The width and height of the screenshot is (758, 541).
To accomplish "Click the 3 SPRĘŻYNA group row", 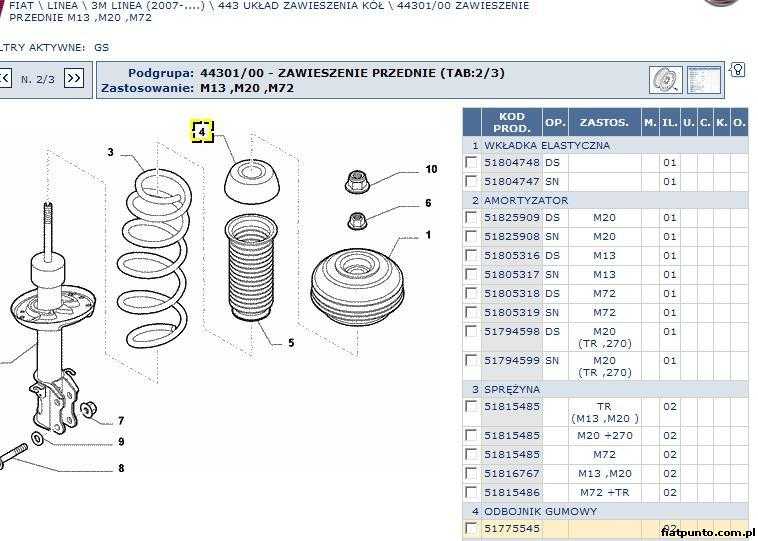I will pyautogui.click(x=605, y=389).
